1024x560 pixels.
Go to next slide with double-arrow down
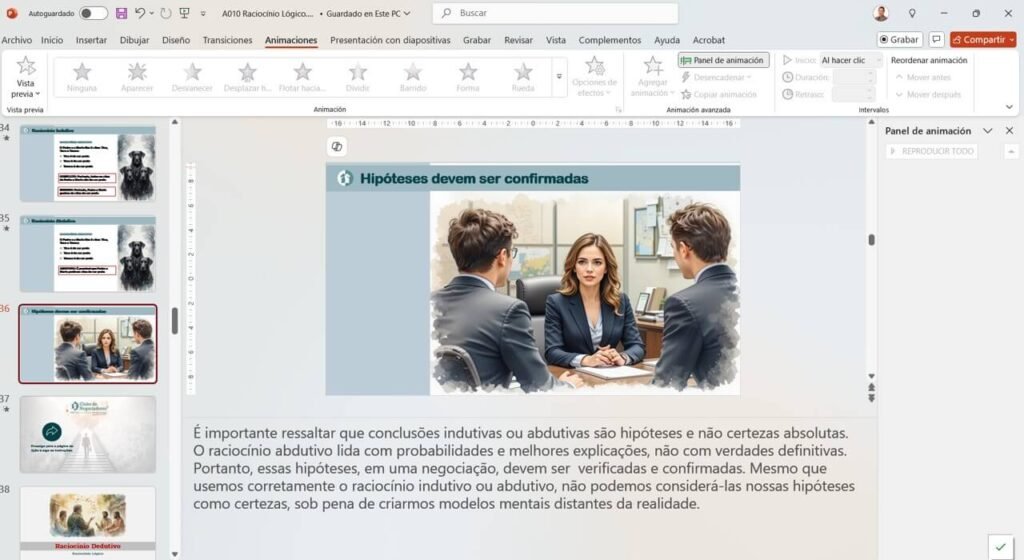tap(871, 398)
